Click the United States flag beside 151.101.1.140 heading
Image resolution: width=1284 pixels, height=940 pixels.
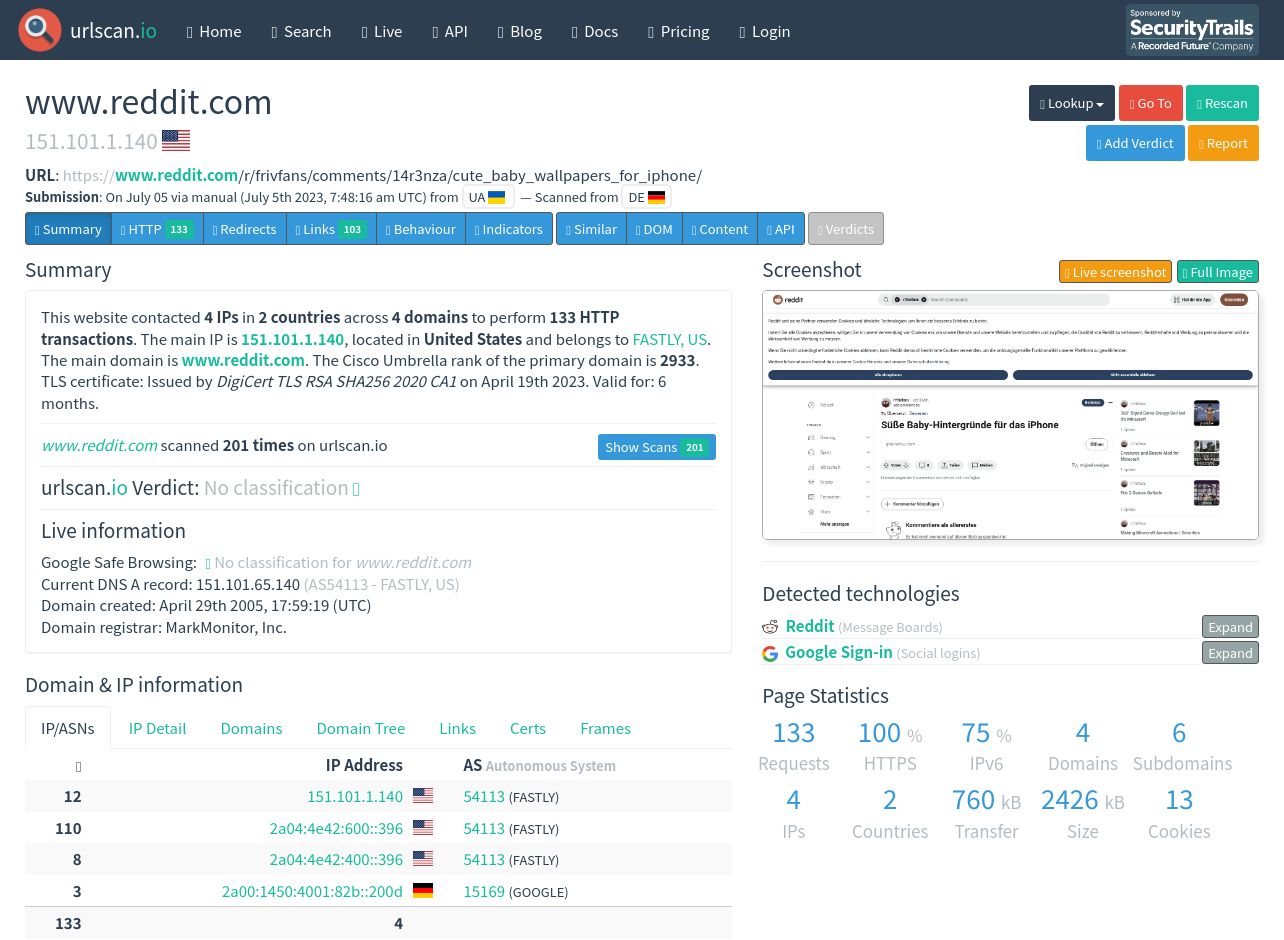coord(176,141)
